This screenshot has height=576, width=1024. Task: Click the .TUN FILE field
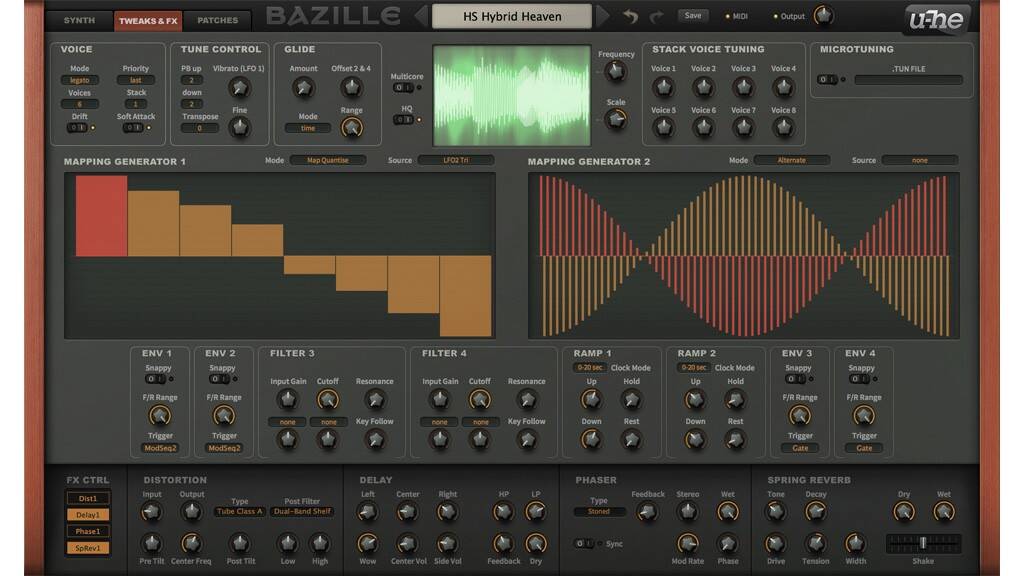point(908,80)
